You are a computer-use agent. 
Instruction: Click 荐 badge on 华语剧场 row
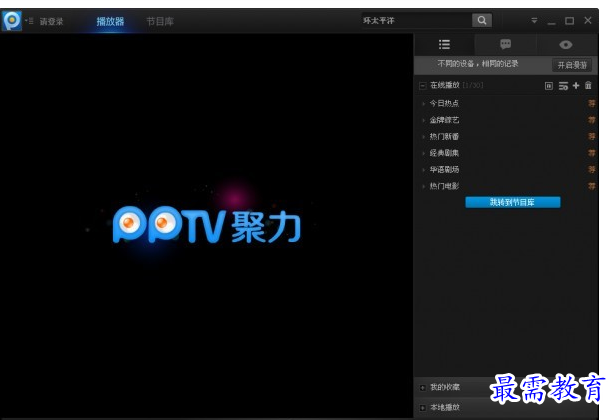(x=591, y=169)
